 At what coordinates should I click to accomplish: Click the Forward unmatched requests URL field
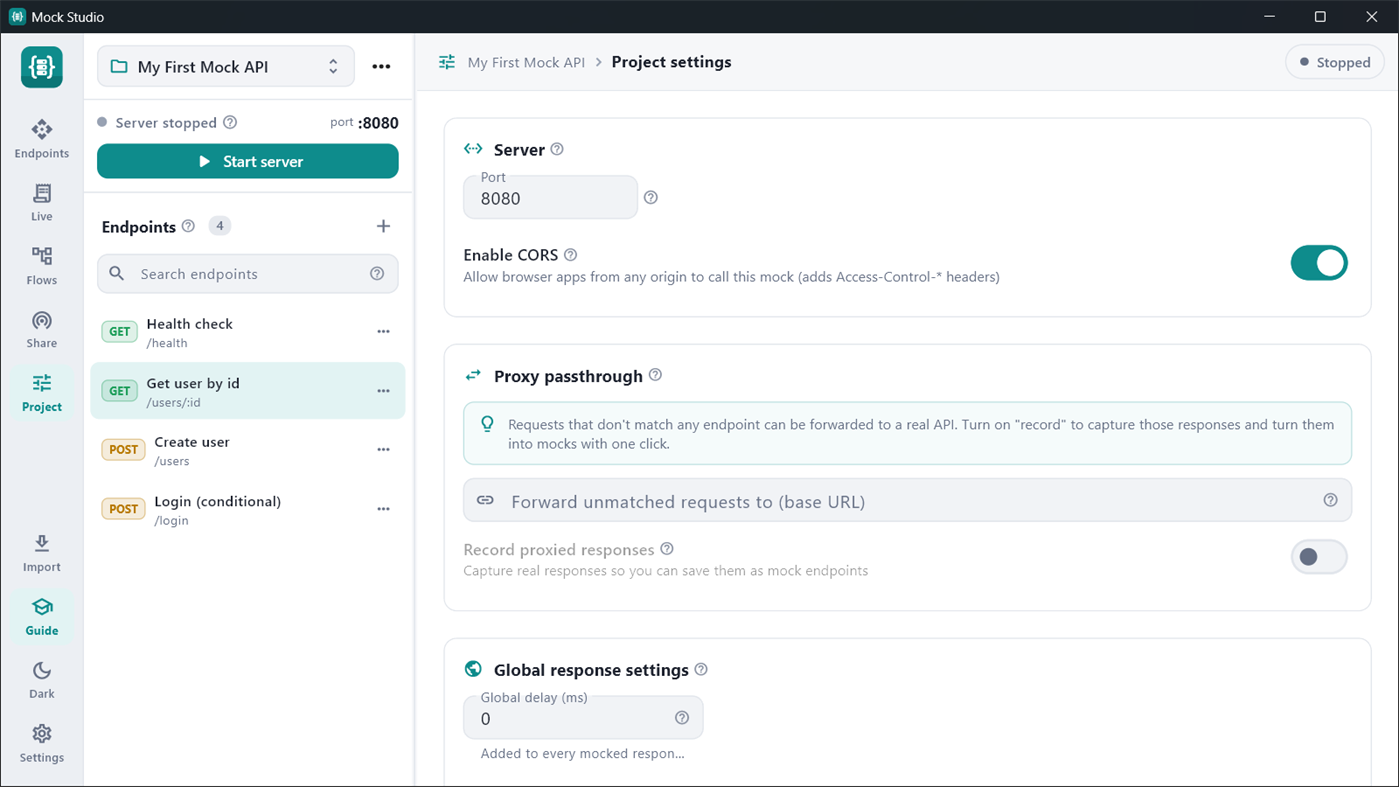click(907, 500)
